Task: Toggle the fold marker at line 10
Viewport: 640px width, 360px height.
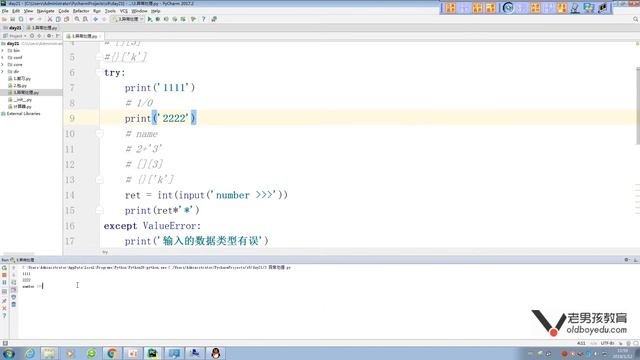Action: click(x=100, y=133)
